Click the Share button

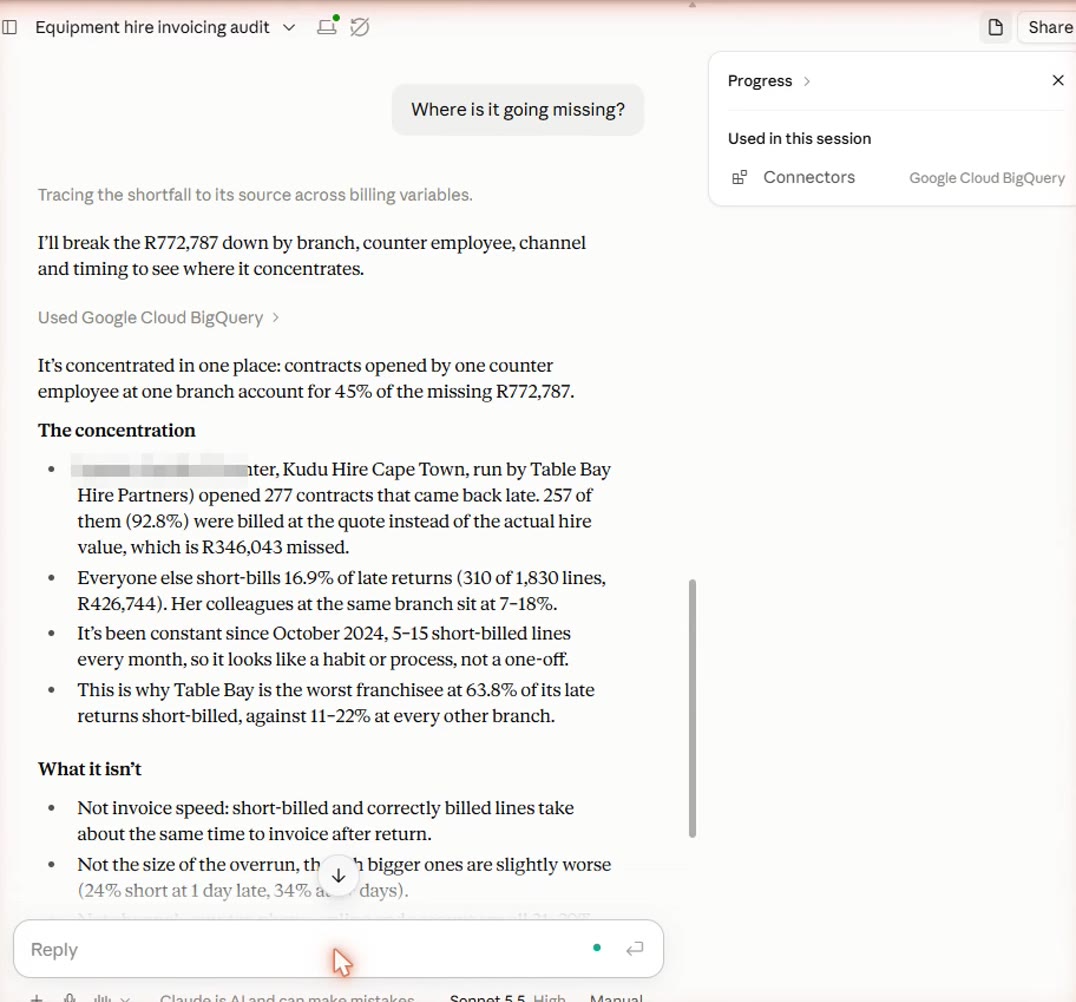point(1050,27)
